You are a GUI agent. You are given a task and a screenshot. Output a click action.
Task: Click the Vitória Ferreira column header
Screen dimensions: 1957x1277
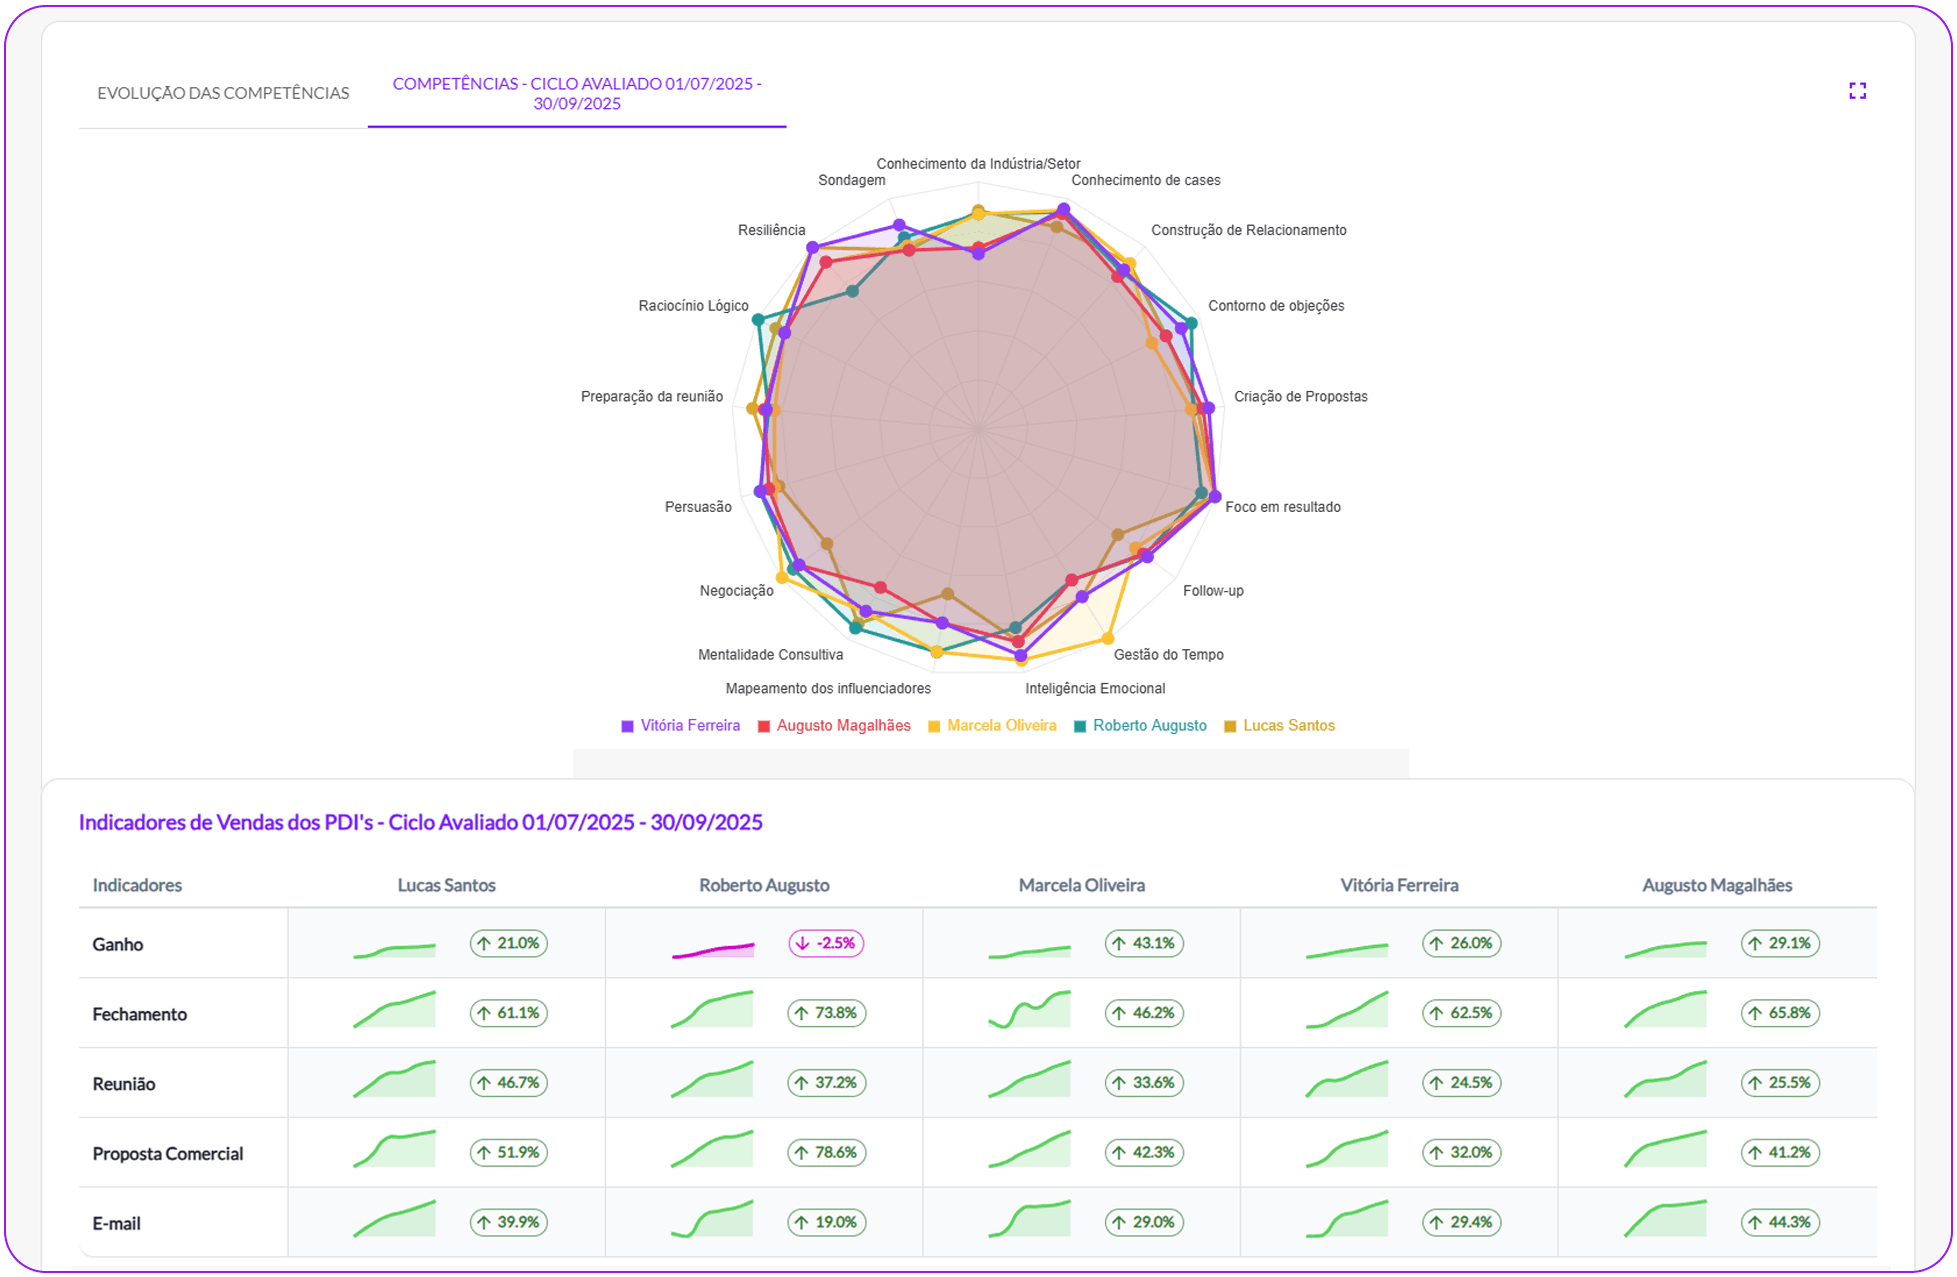pyautogui.click(x=1399, y=885)
